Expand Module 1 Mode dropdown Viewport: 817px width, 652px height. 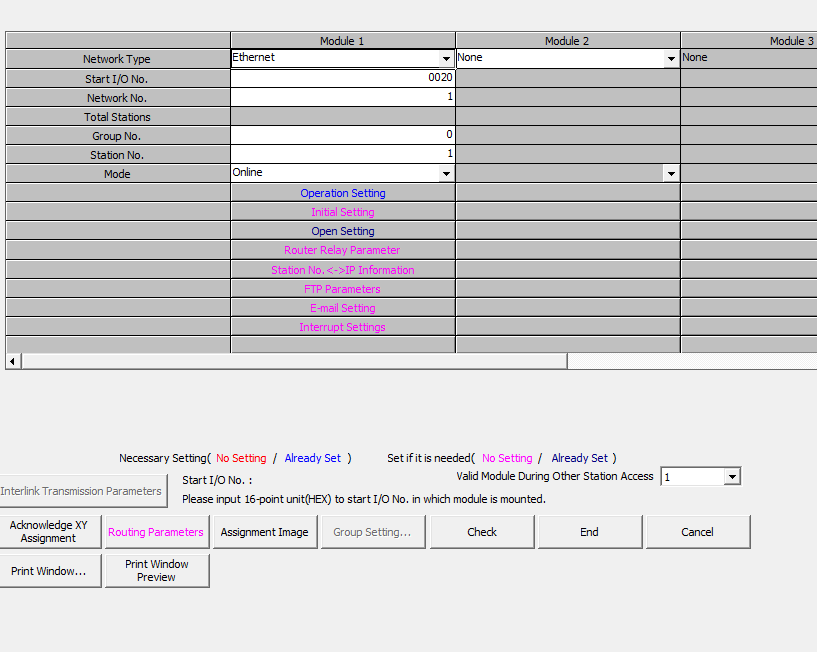click(x=446, y=174)
